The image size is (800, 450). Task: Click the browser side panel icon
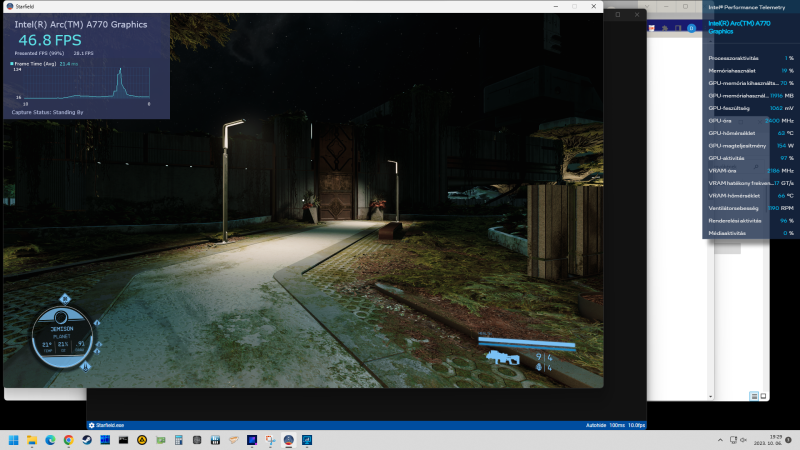tap(678, 28)
